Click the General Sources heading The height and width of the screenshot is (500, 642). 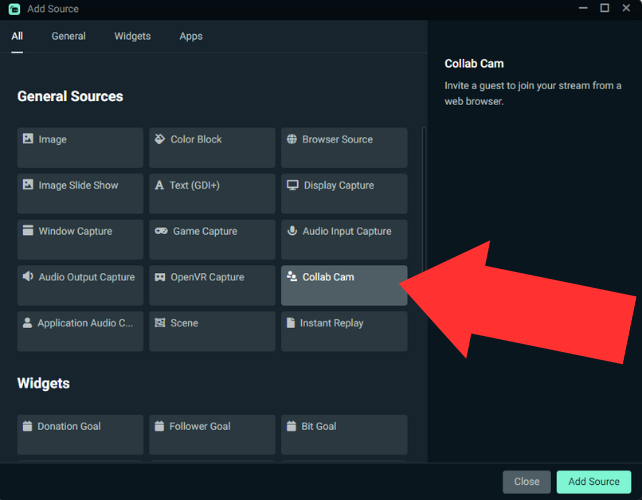(70, 96)
